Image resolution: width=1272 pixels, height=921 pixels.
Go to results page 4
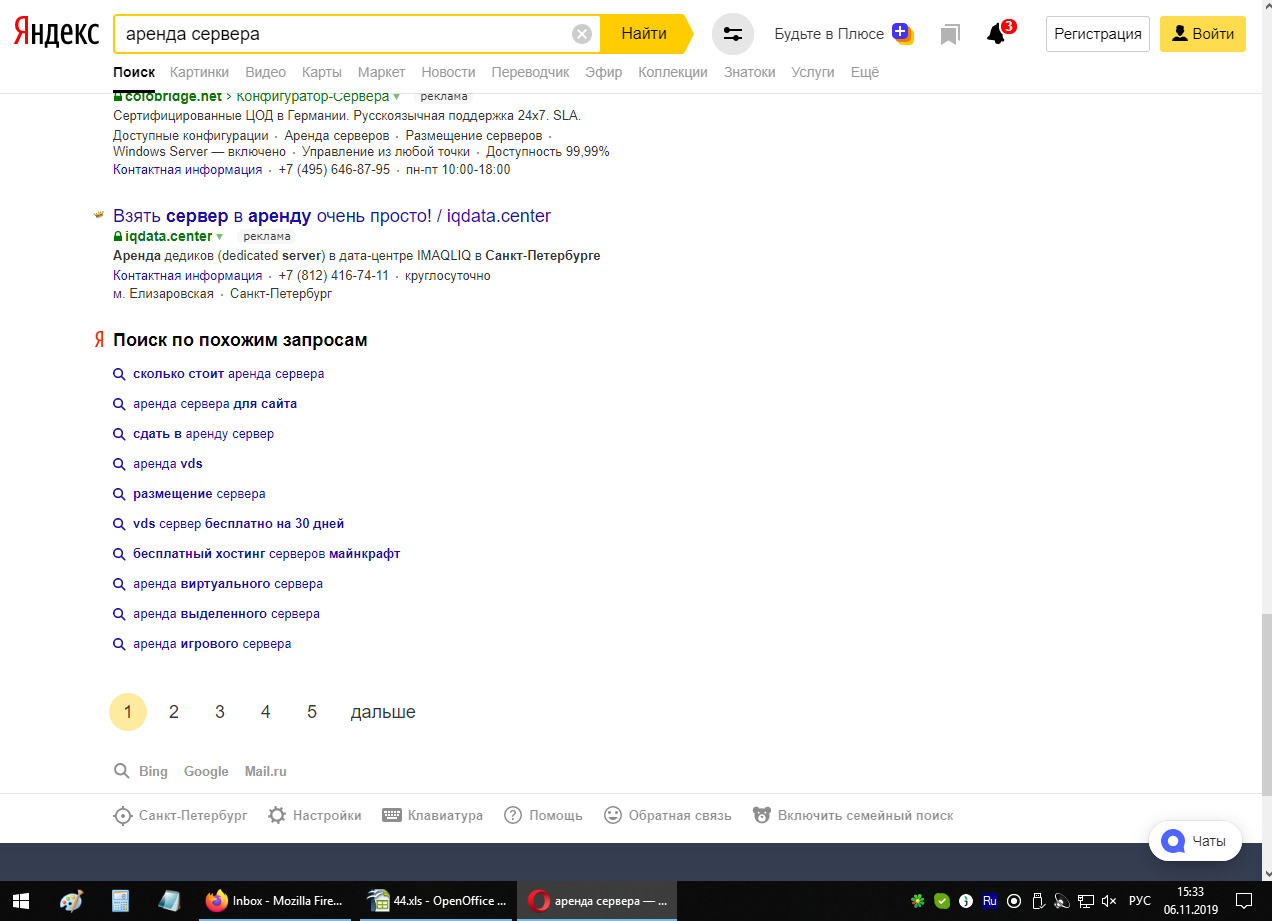click(x=266, y=712)
